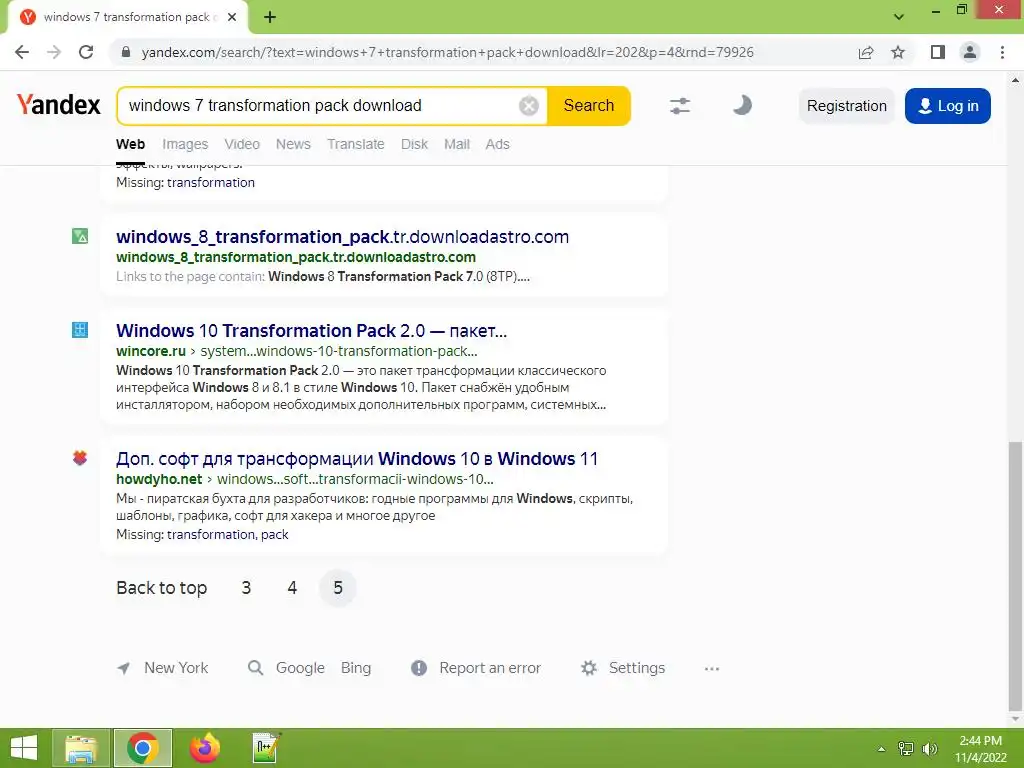Click the site lock icon in address bar
The height and width of the screenshot is (768, 1024).
click(126, 52)
